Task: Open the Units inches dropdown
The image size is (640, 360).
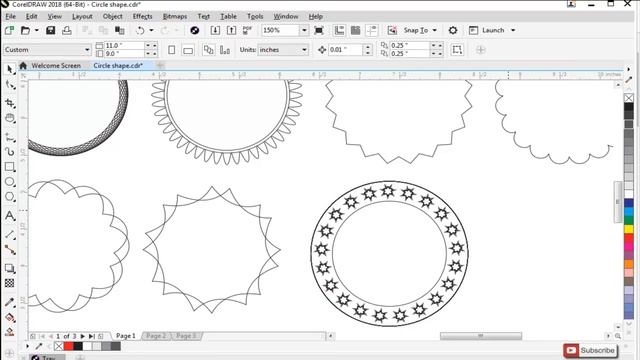Action: 304,50
